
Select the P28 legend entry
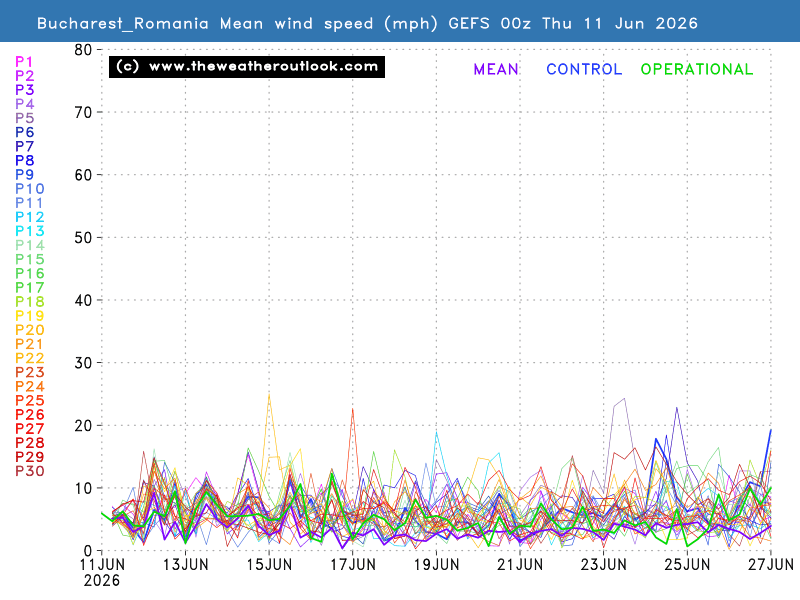pos(30,443)
